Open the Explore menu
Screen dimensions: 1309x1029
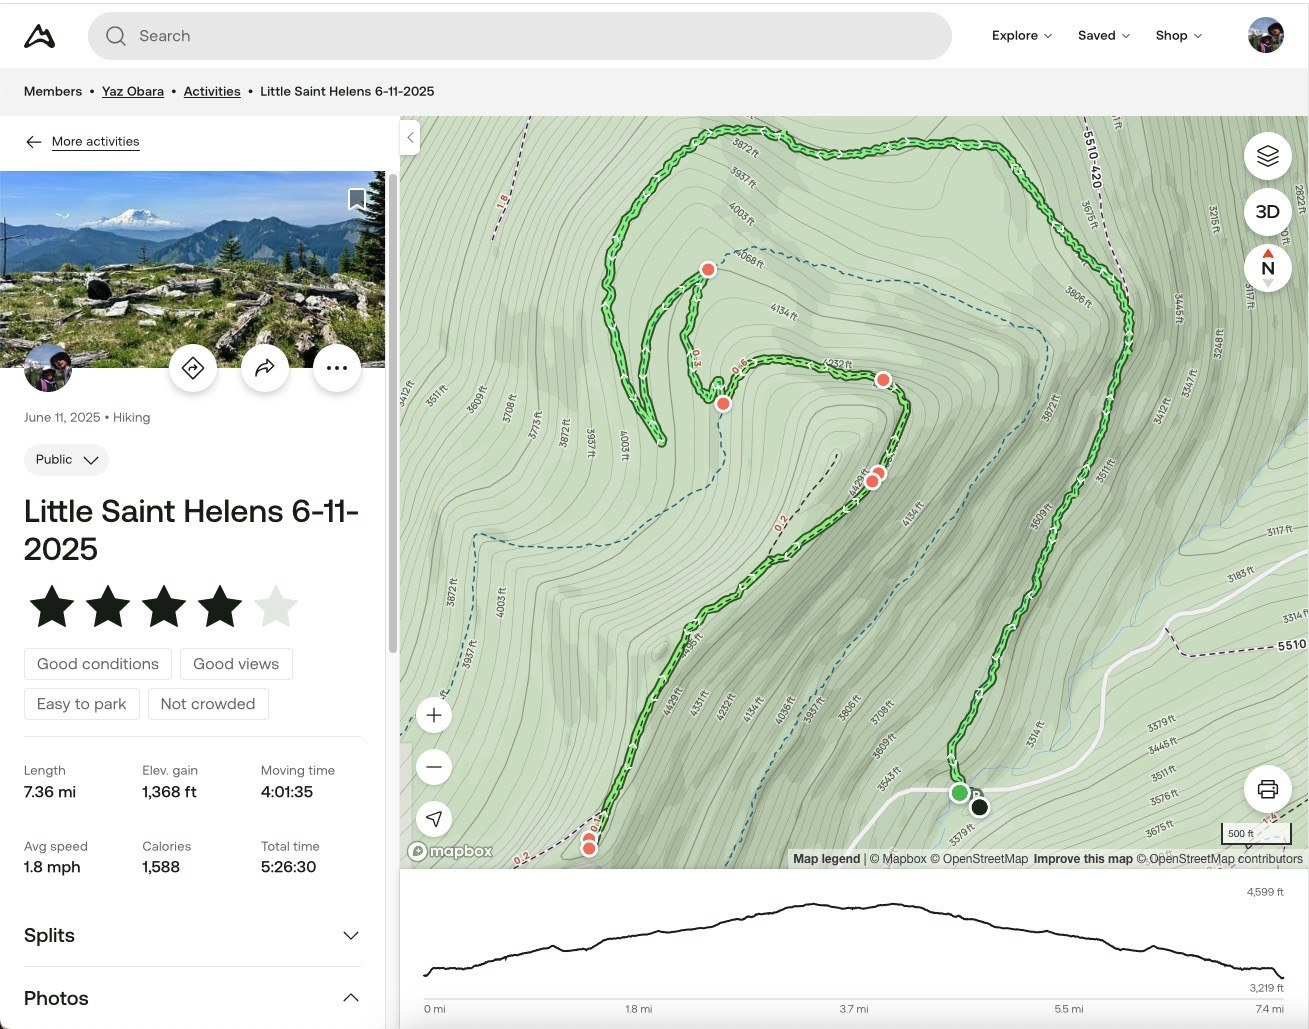pyautogui.click(x=1021, y=36)
